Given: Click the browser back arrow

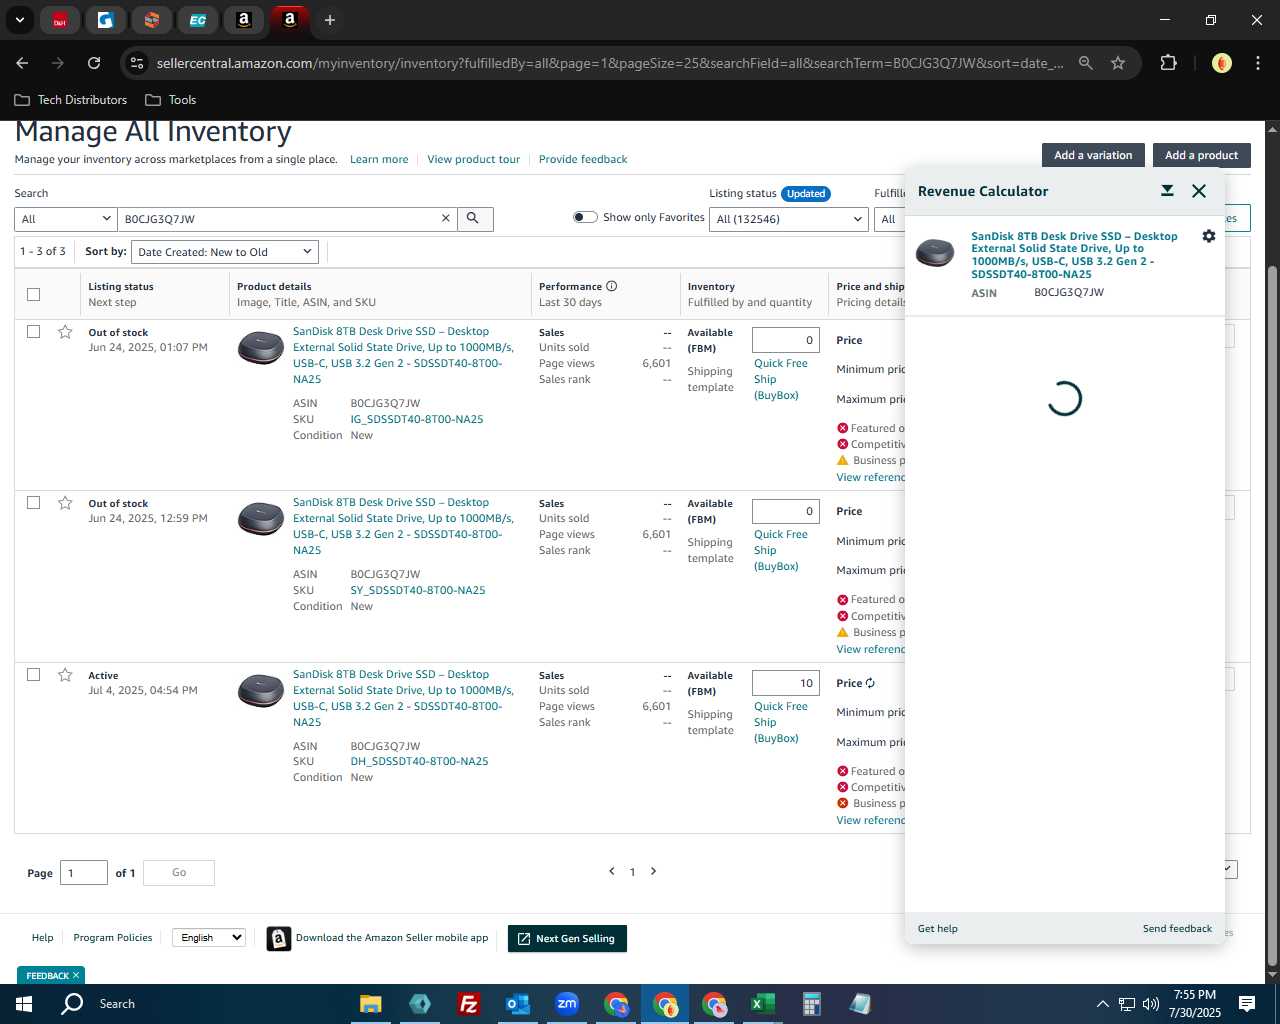Looking at the screenshot, I should click(x=22, y=63).
